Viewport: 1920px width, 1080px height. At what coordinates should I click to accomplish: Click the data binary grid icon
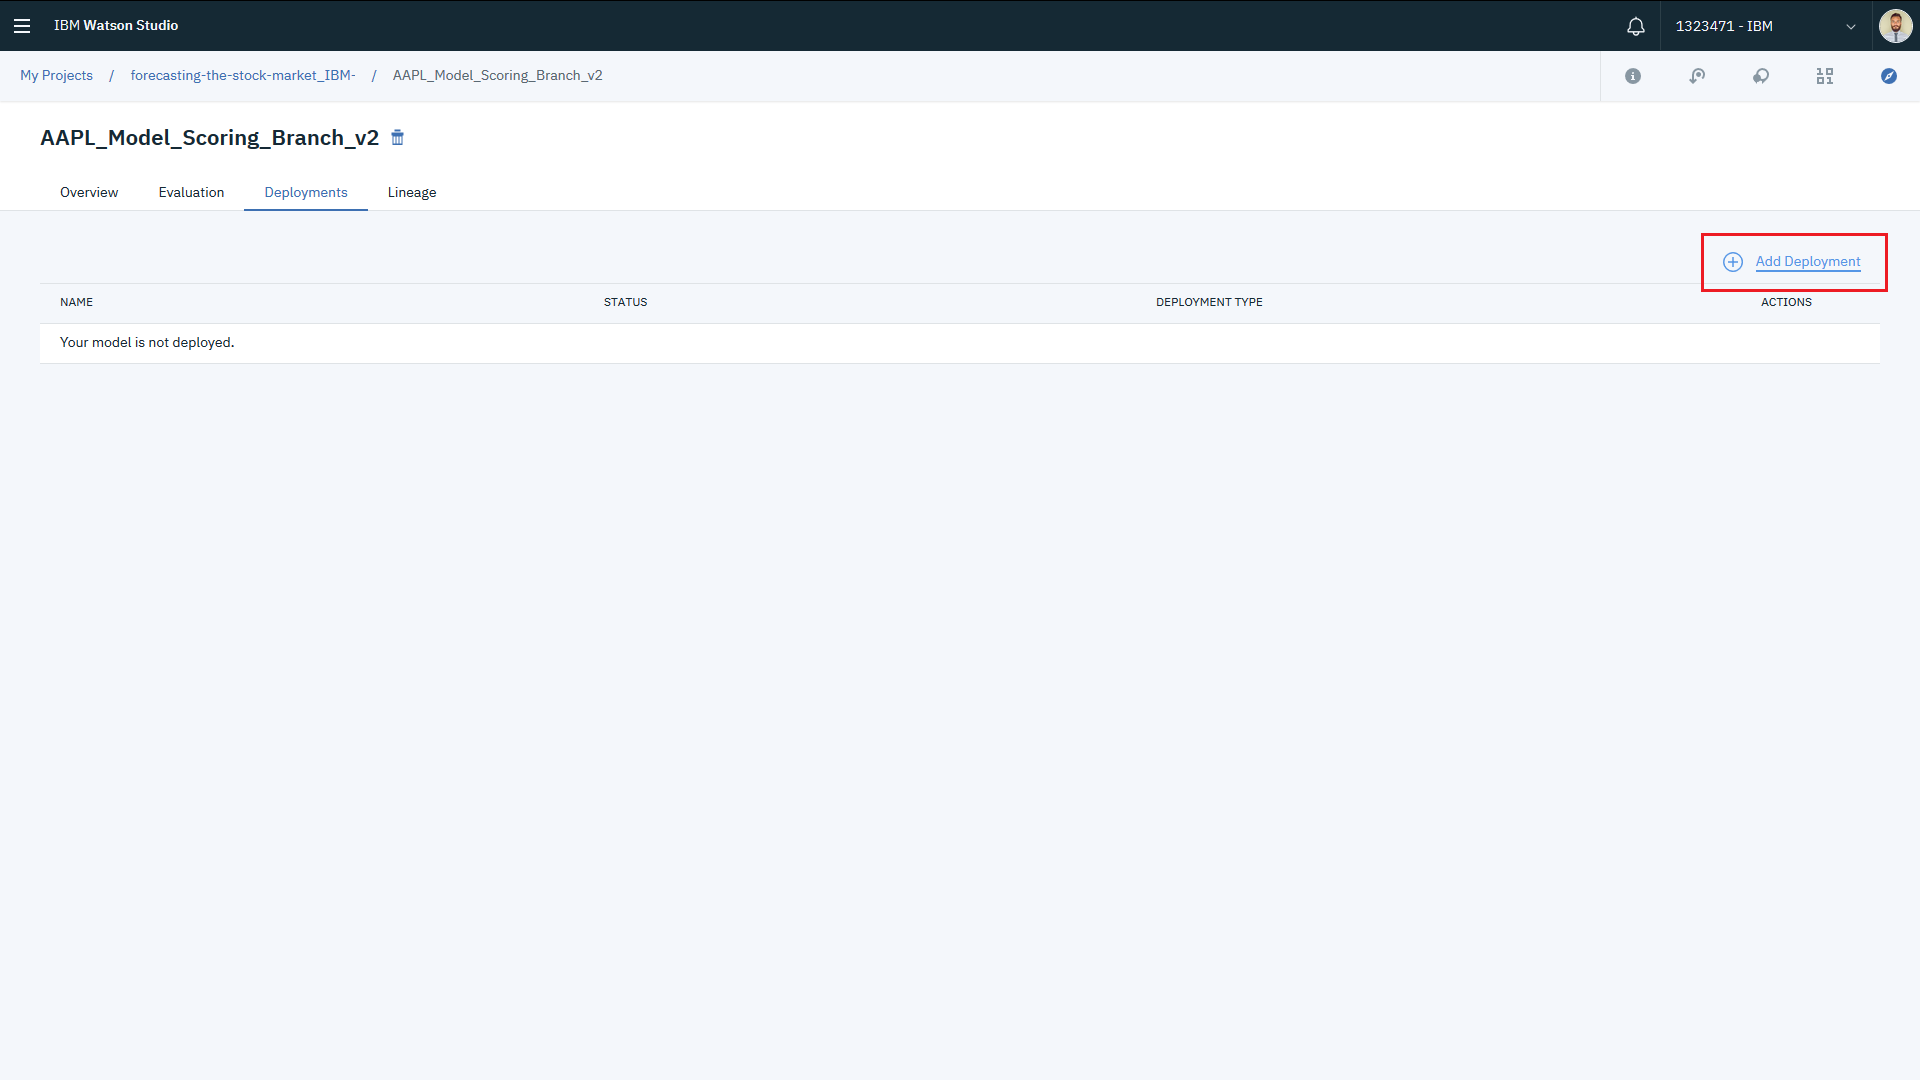[1825, 76]
